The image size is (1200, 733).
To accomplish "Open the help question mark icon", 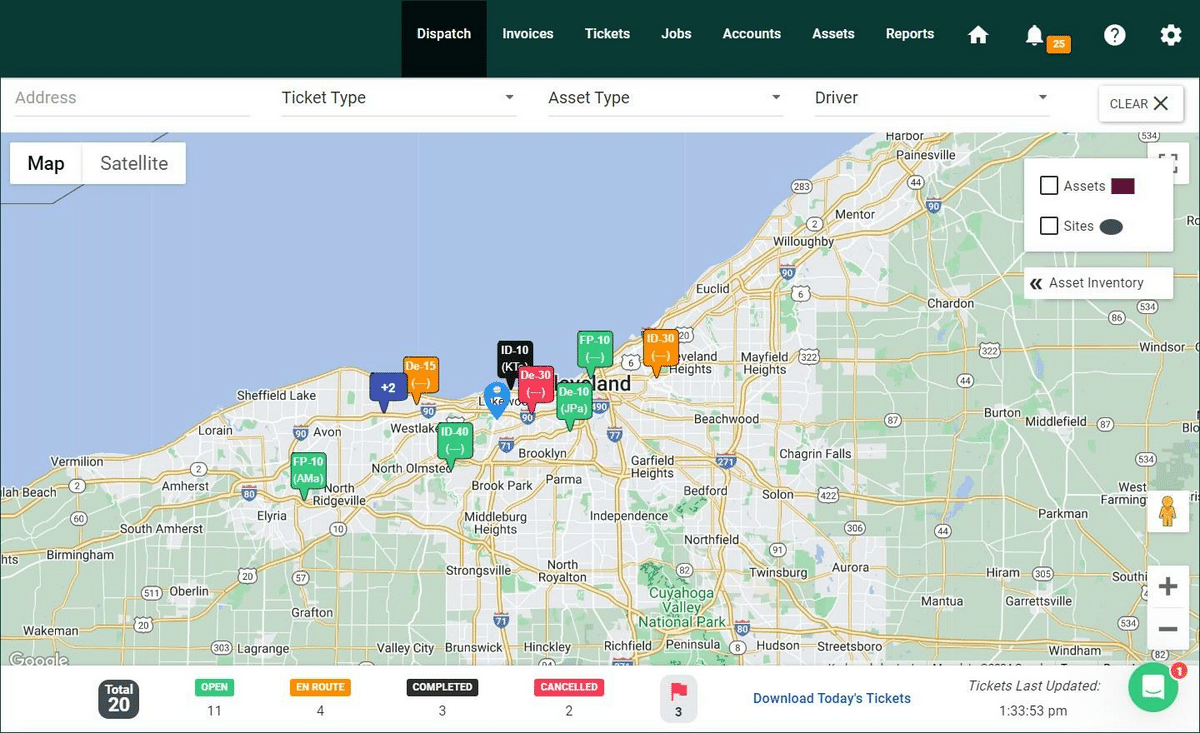I will tap(1114, 35).
